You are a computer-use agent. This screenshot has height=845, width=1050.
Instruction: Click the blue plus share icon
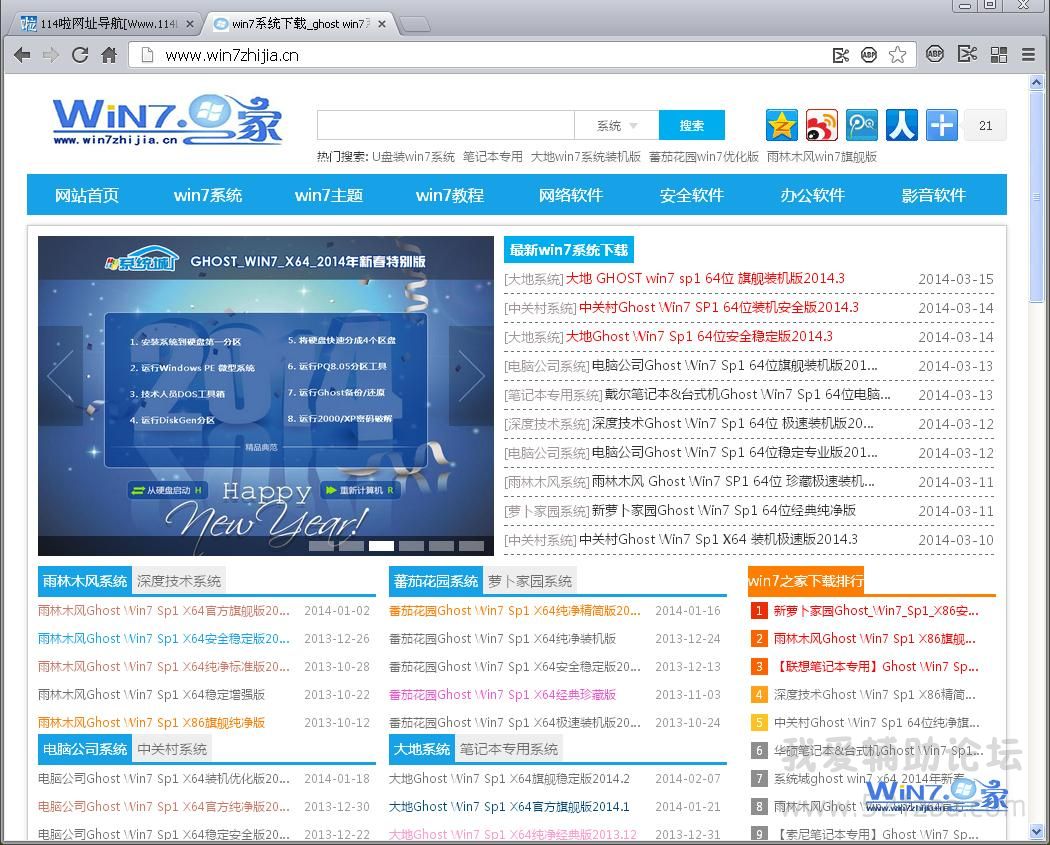[x=942, y=125]
